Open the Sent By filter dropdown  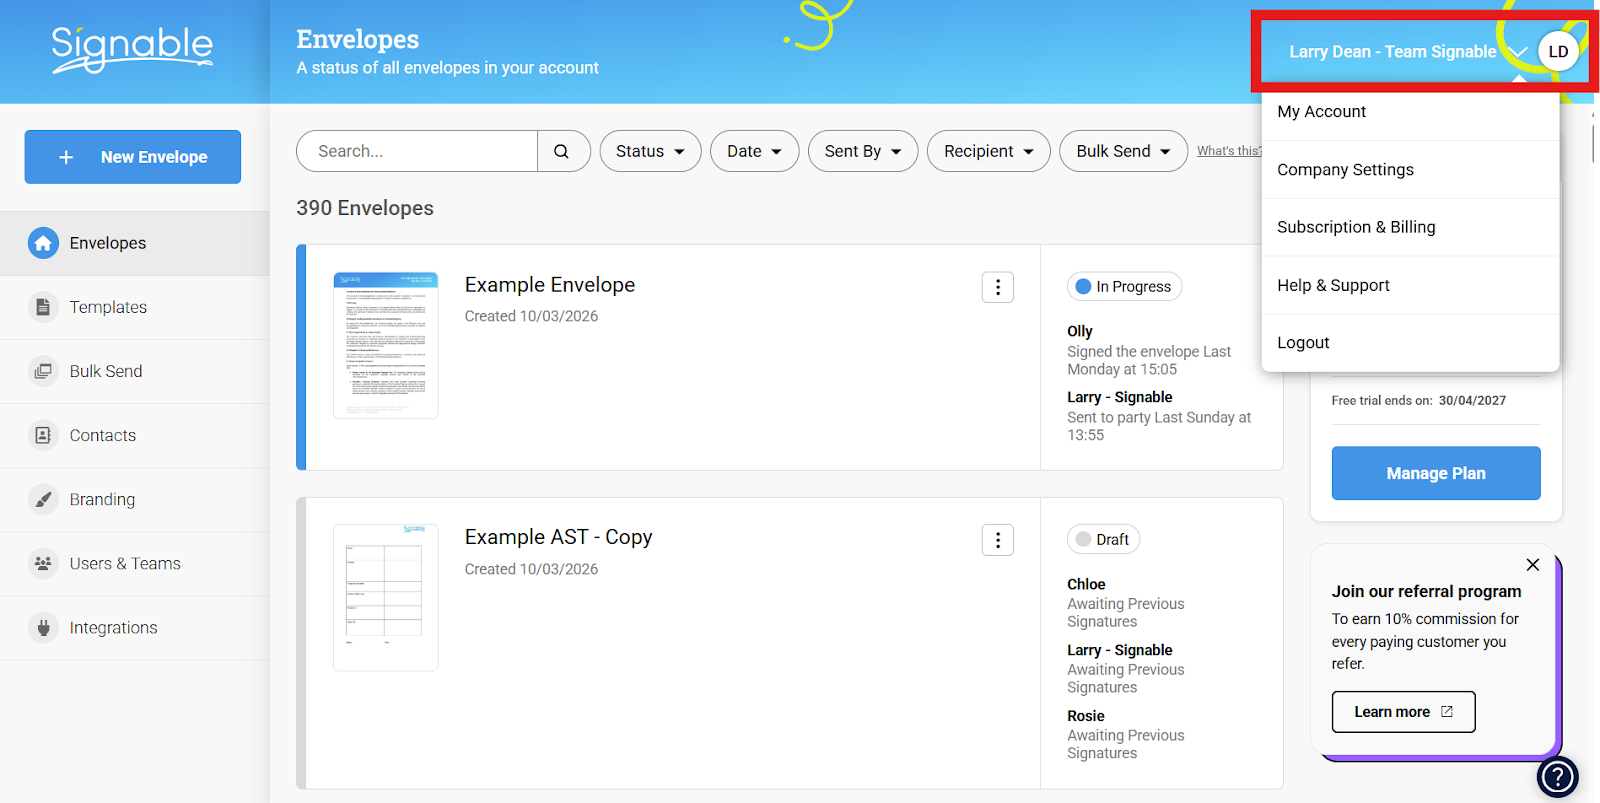(x=863, y=151)
